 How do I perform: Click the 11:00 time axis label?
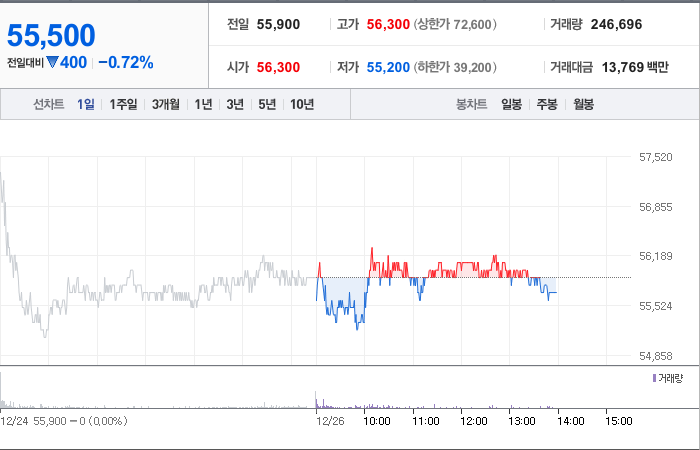(425, 421)
